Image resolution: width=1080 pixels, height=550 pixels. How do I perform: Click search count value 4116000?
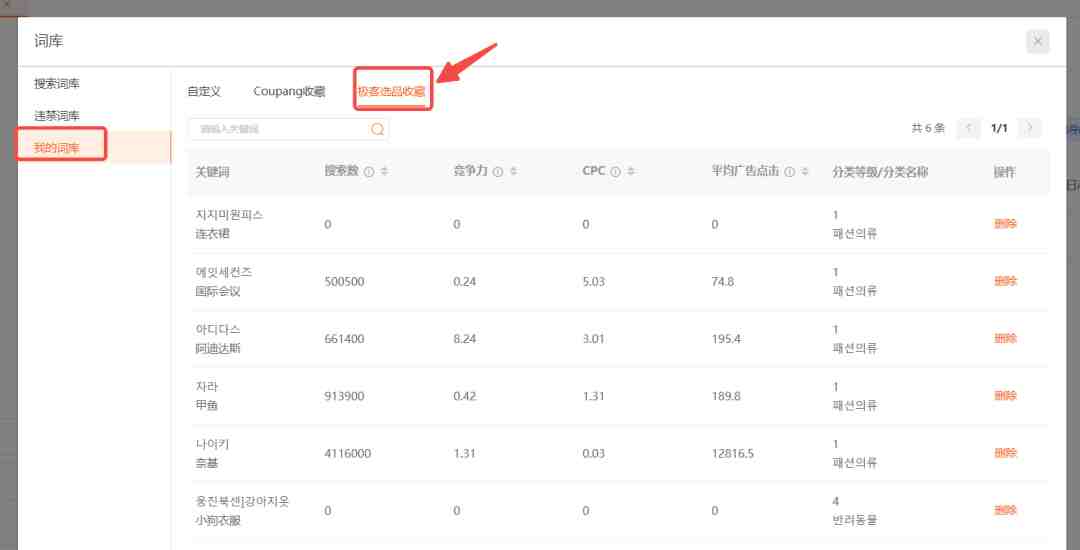click(348, 454)
